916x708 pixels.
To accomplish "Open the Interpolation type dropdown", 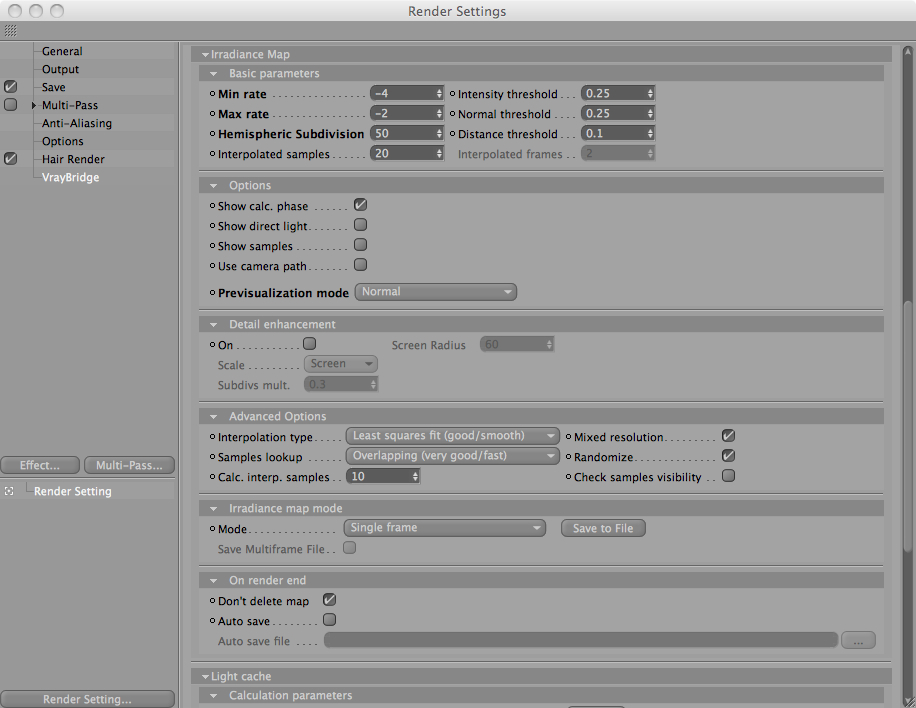I will [453, 436].
